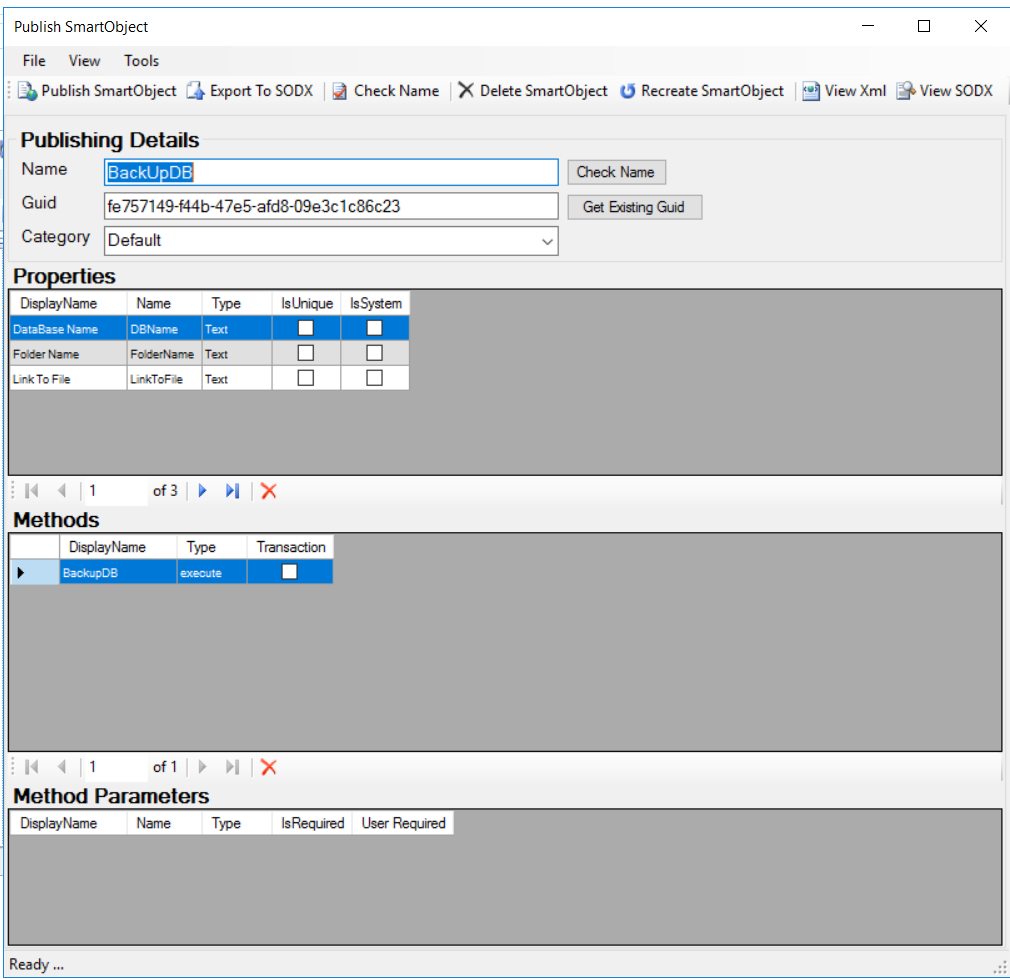Open View Xml from the toolbar

[811, 91]
